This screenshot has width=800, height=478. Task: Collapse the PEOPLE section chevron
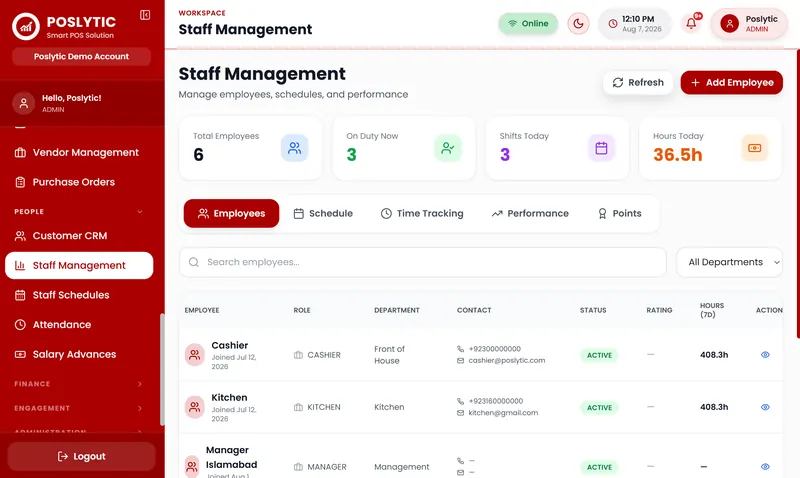(140, 212)
